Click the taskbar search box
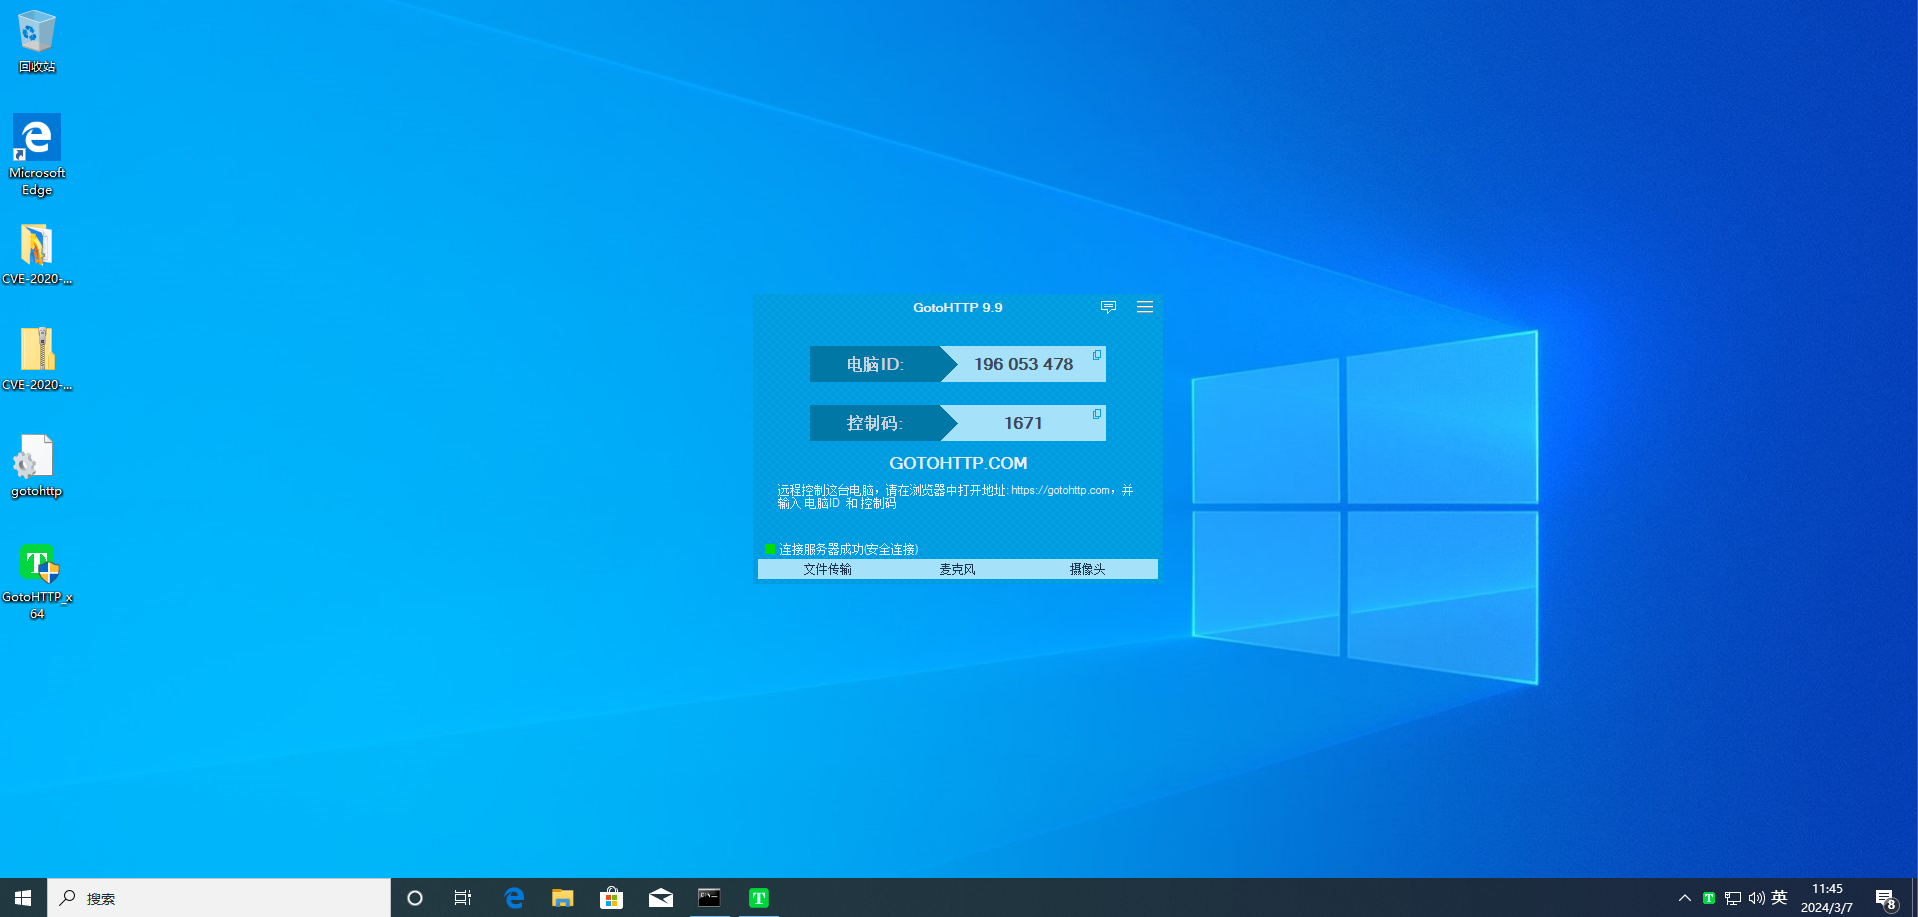This screenshot has width=1918, height=917. click(x=219, y=898)
